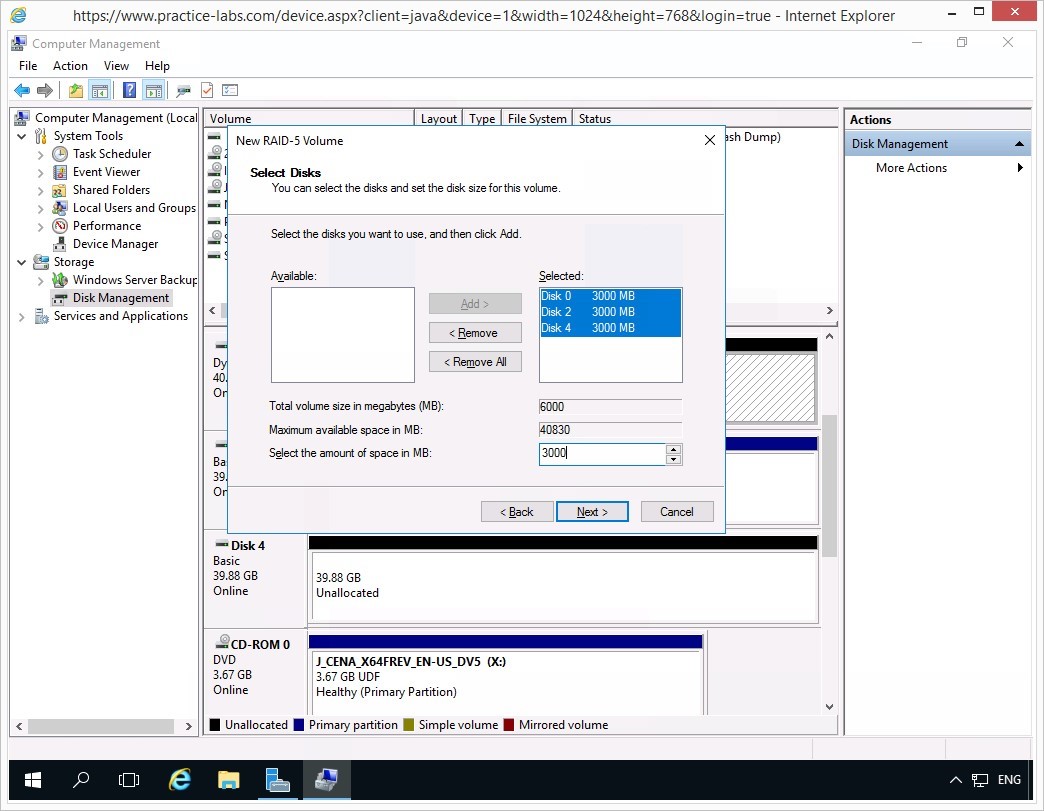The width and height of the screenshot is (1044, 811).
Task: Click the Device Manager tree icon
Action: (x=61, y=244)
